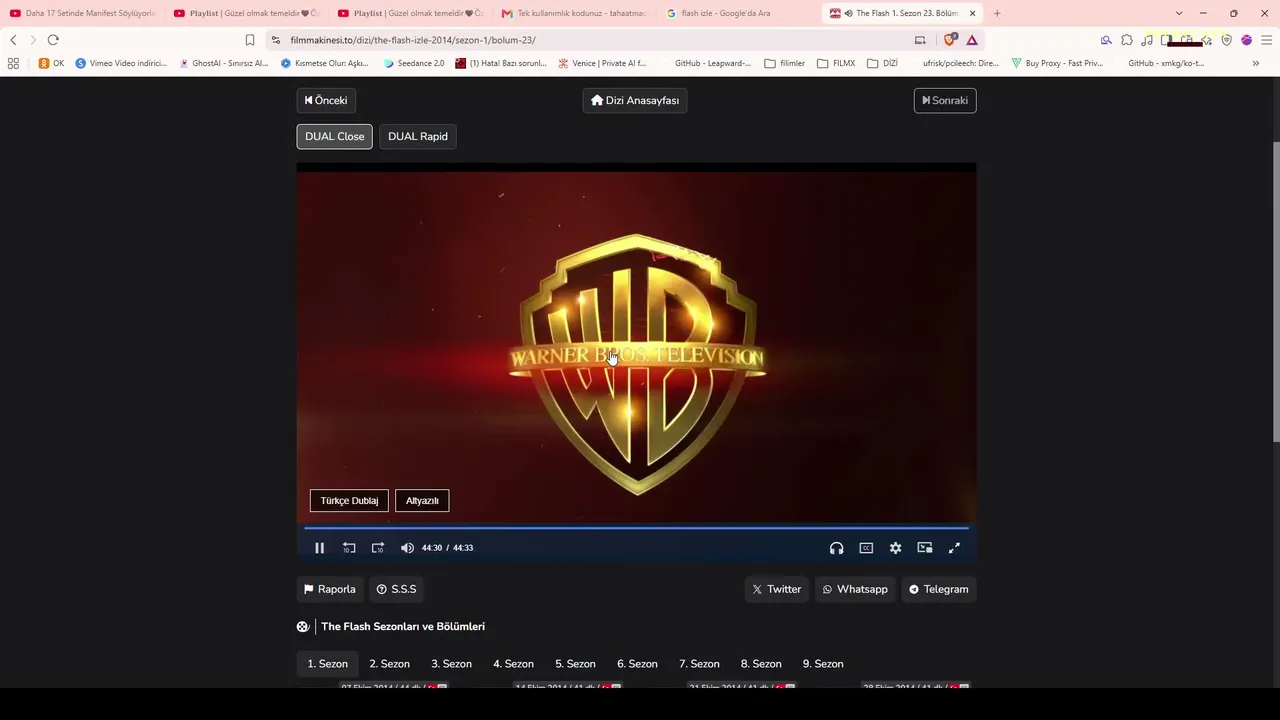Switch to the Gmail Tek kullanımlık tab
1280x720 pixels.
click(574, 13)
